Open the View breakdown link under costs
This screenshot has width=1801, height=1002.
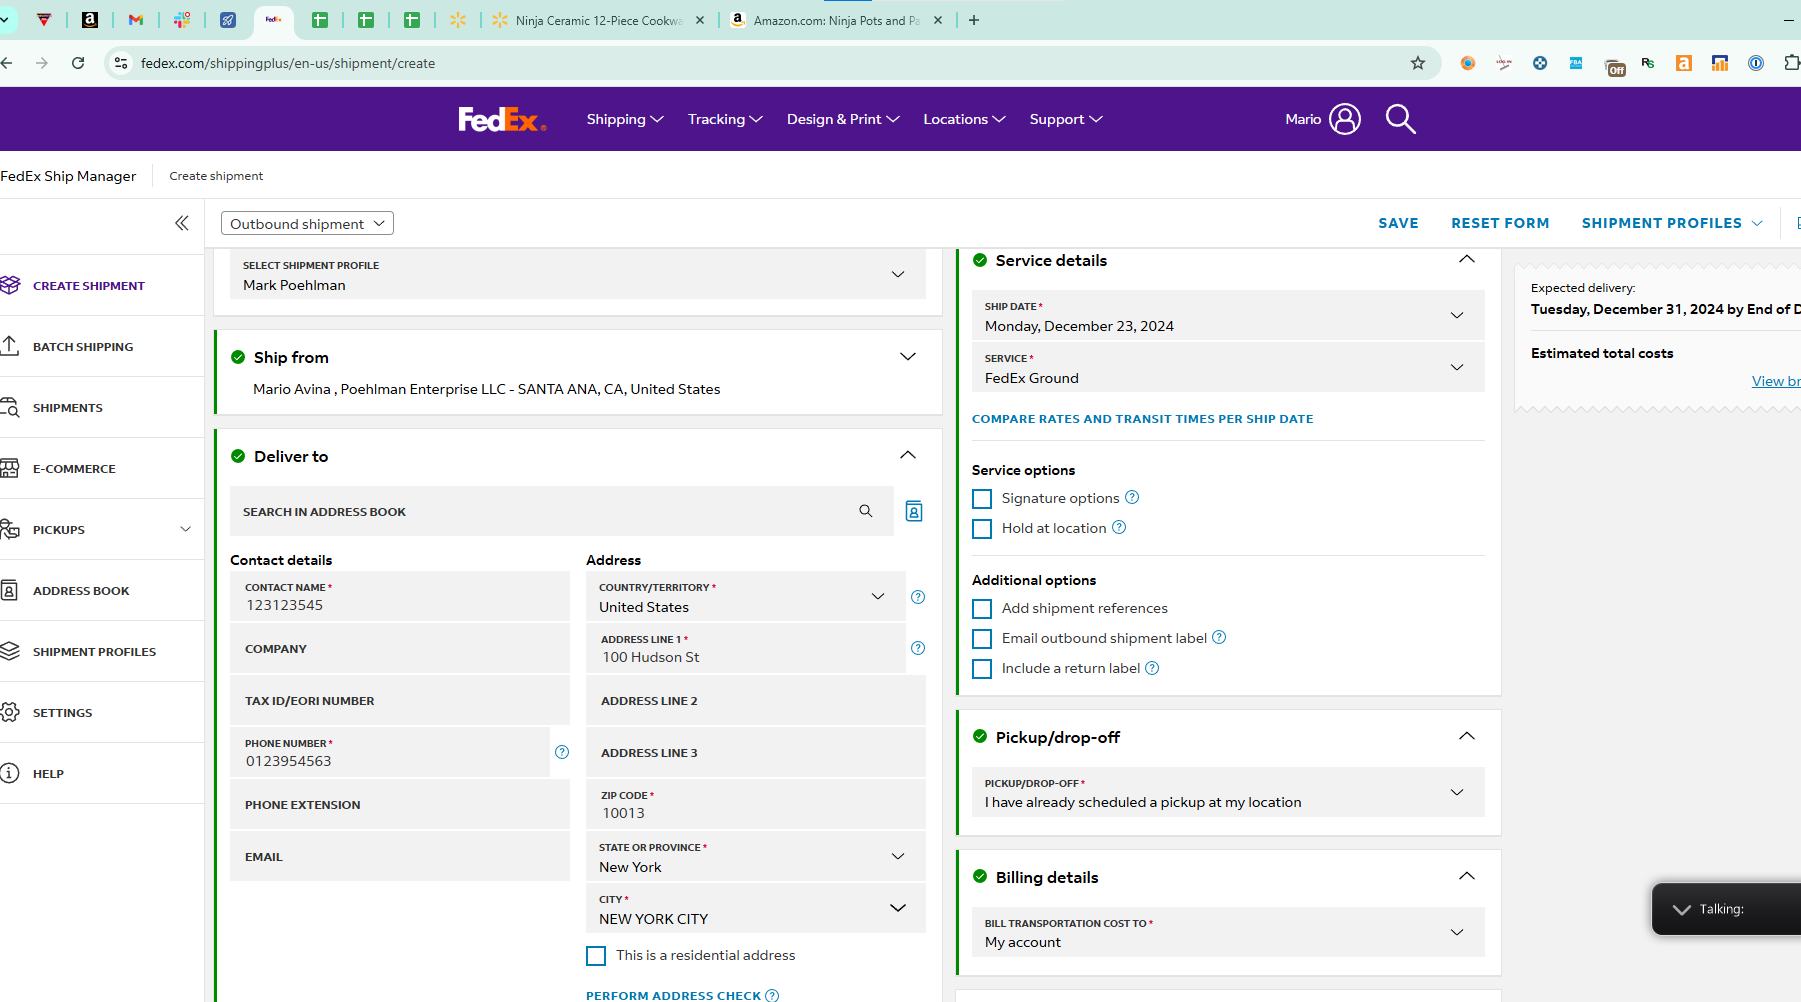pyautogui.click(x=1776, y=381)
